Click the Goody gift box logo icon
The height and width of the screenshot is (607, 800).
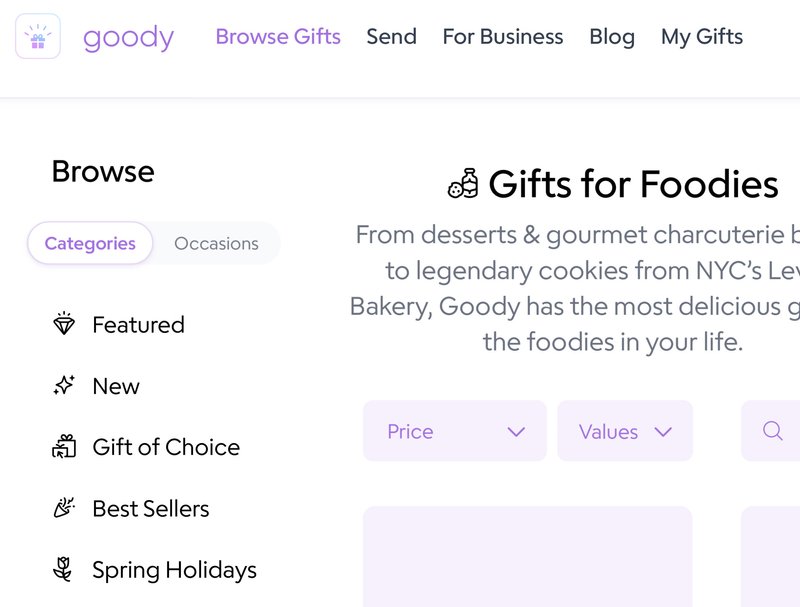38,37
